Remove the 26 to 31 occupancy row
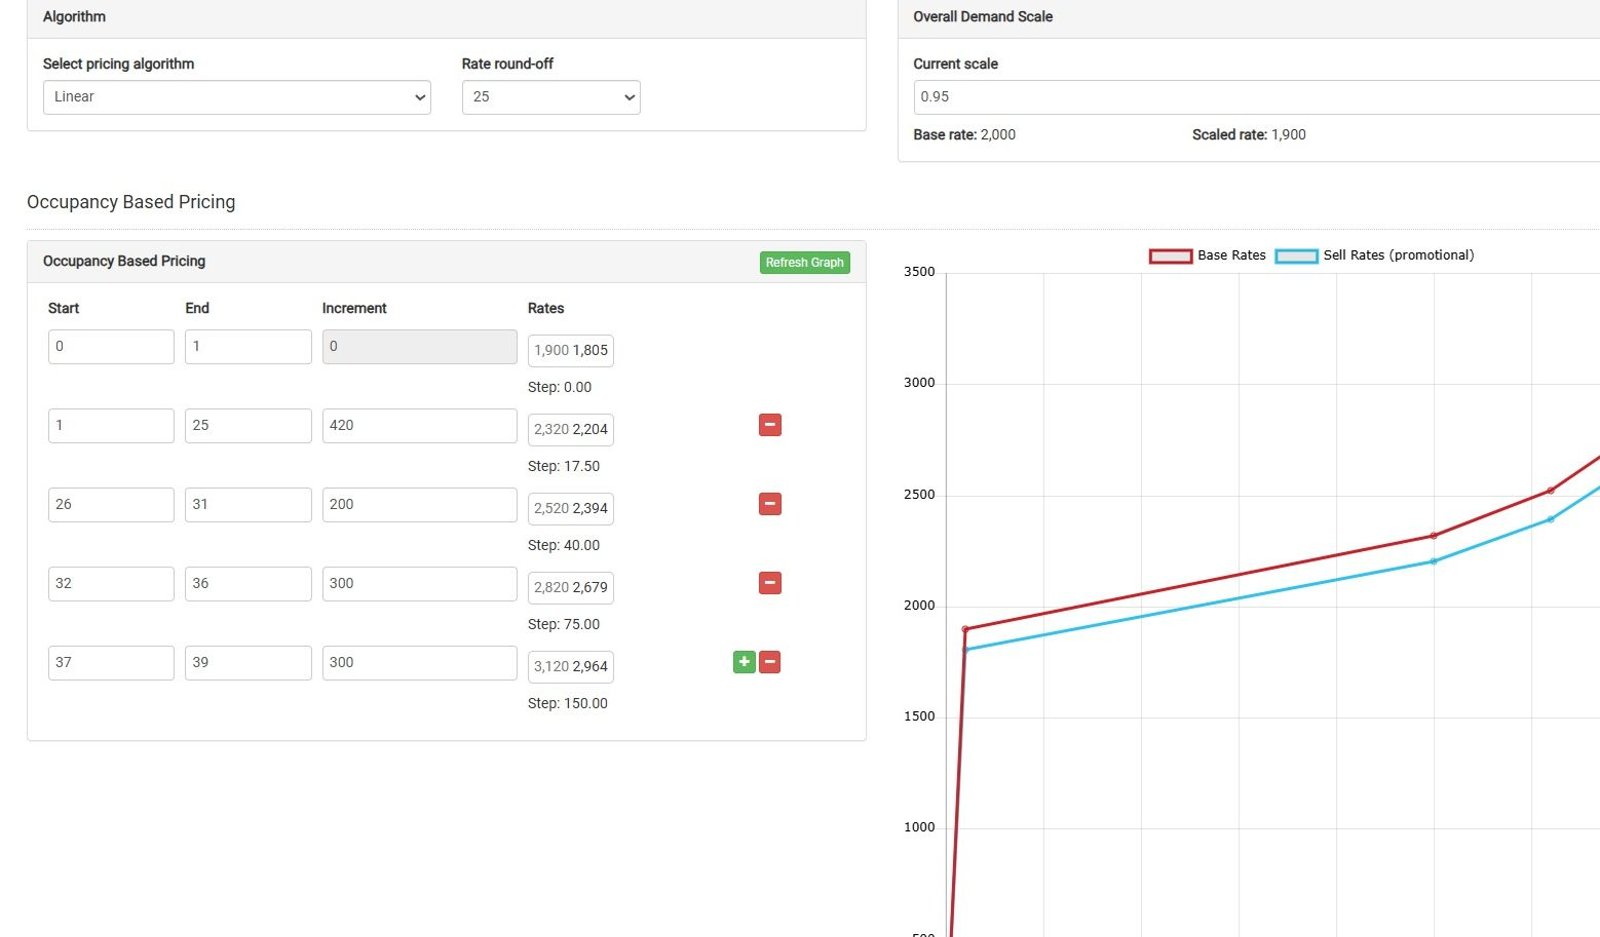The width and height of the screenshot is (1600, 937). 770,504
